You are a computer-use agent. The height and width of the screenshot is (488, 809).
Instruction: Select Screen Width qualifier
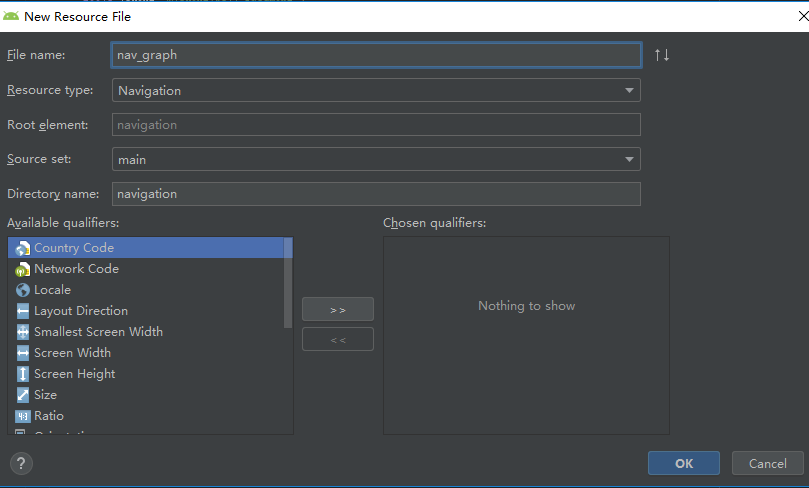pyautogui.click(x=146, y=353)
